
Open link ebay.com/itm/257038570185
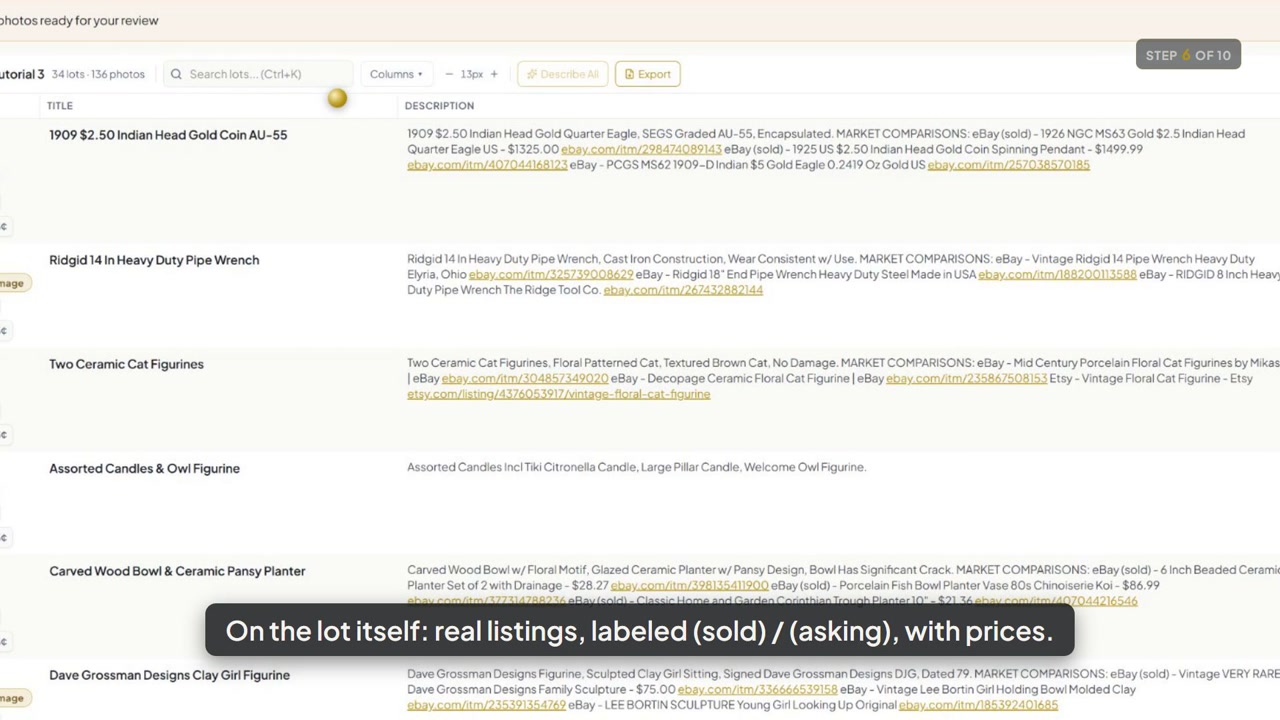[x=1008, y=165]
